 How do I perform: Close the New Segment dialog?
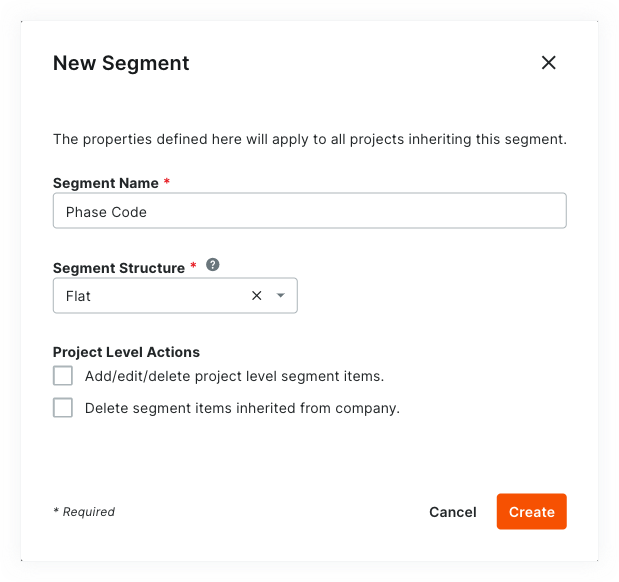(x=548, y=63)
